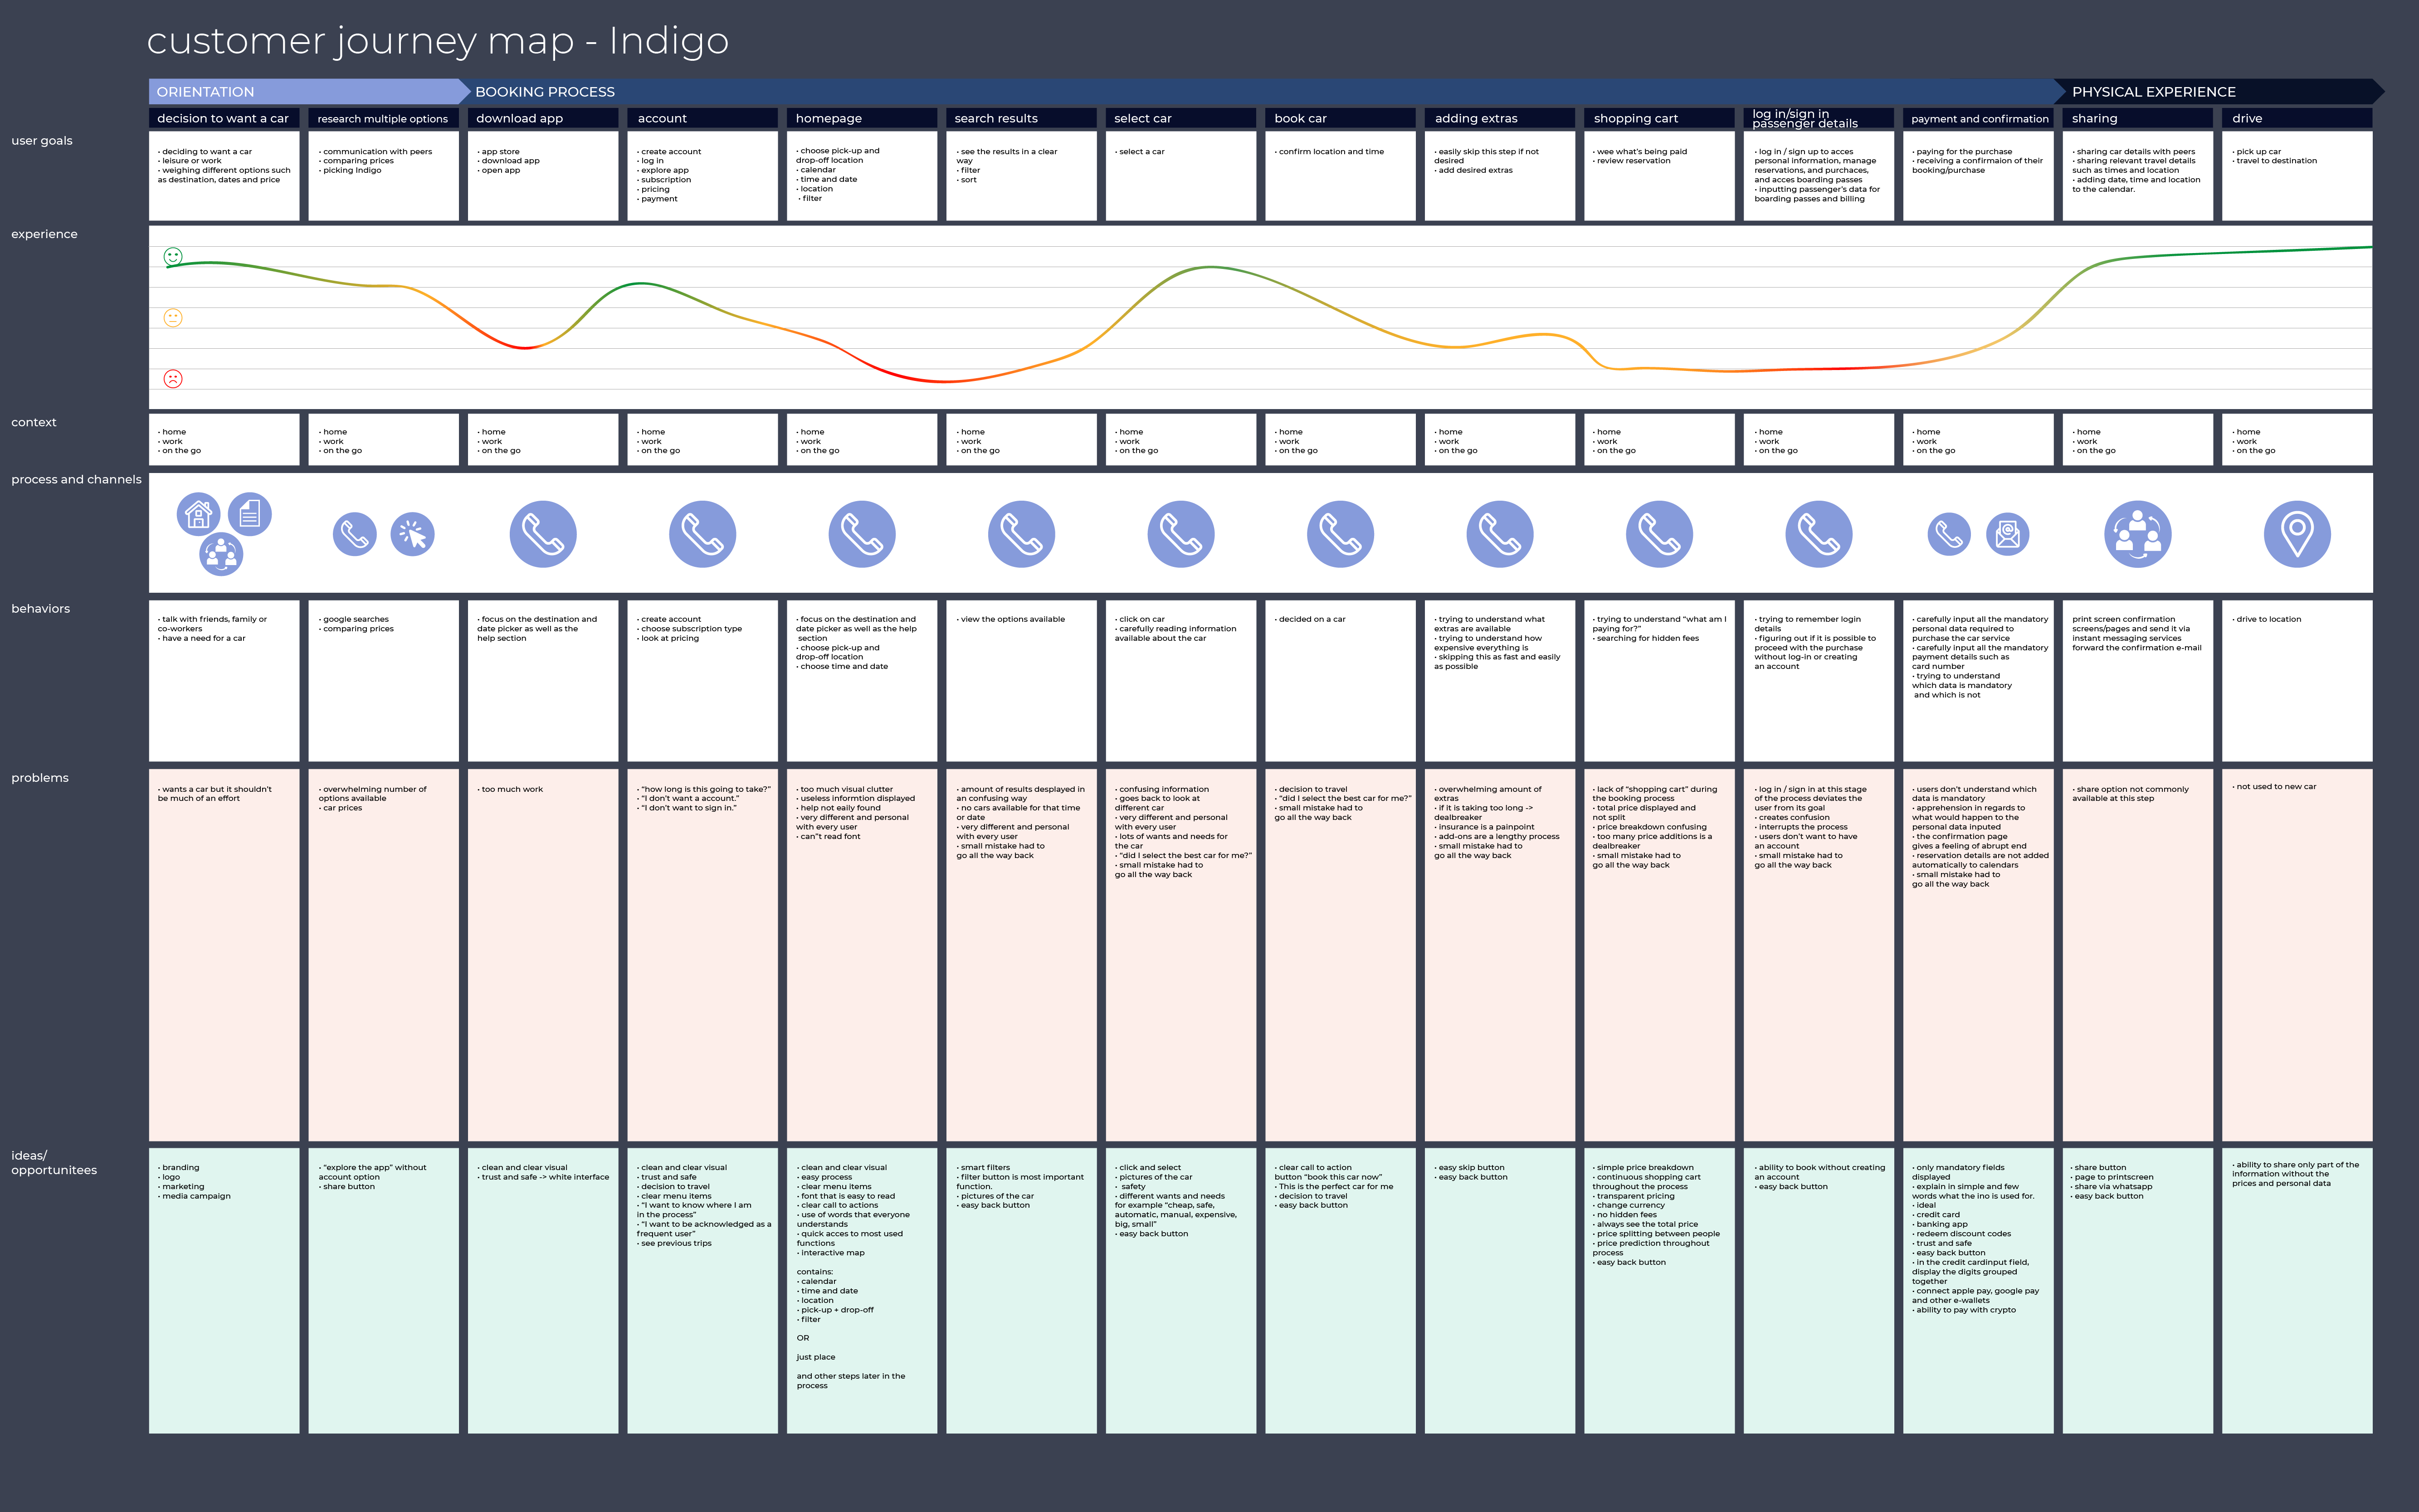
Task: Click the phone icon under shopping cart
Action: (x=1659, y=534)
